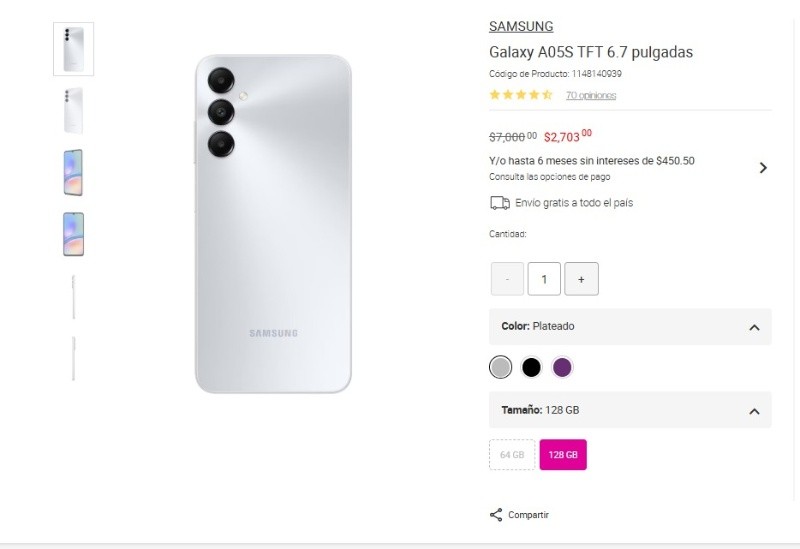Click the quantity input field
The height and width of the screenshot is (549, 800).
pyautogui.click(x=544, y=279)
